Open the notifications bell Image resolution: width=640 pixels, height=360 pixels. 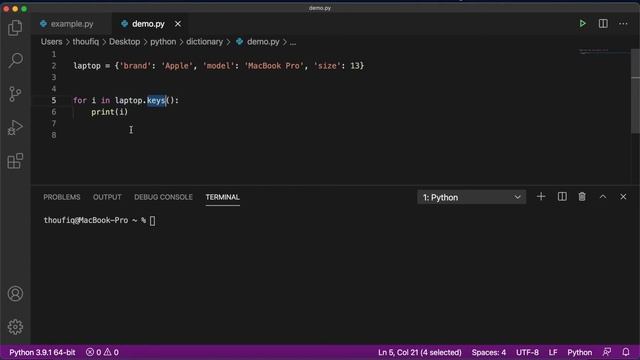click(x=626, y=352)
